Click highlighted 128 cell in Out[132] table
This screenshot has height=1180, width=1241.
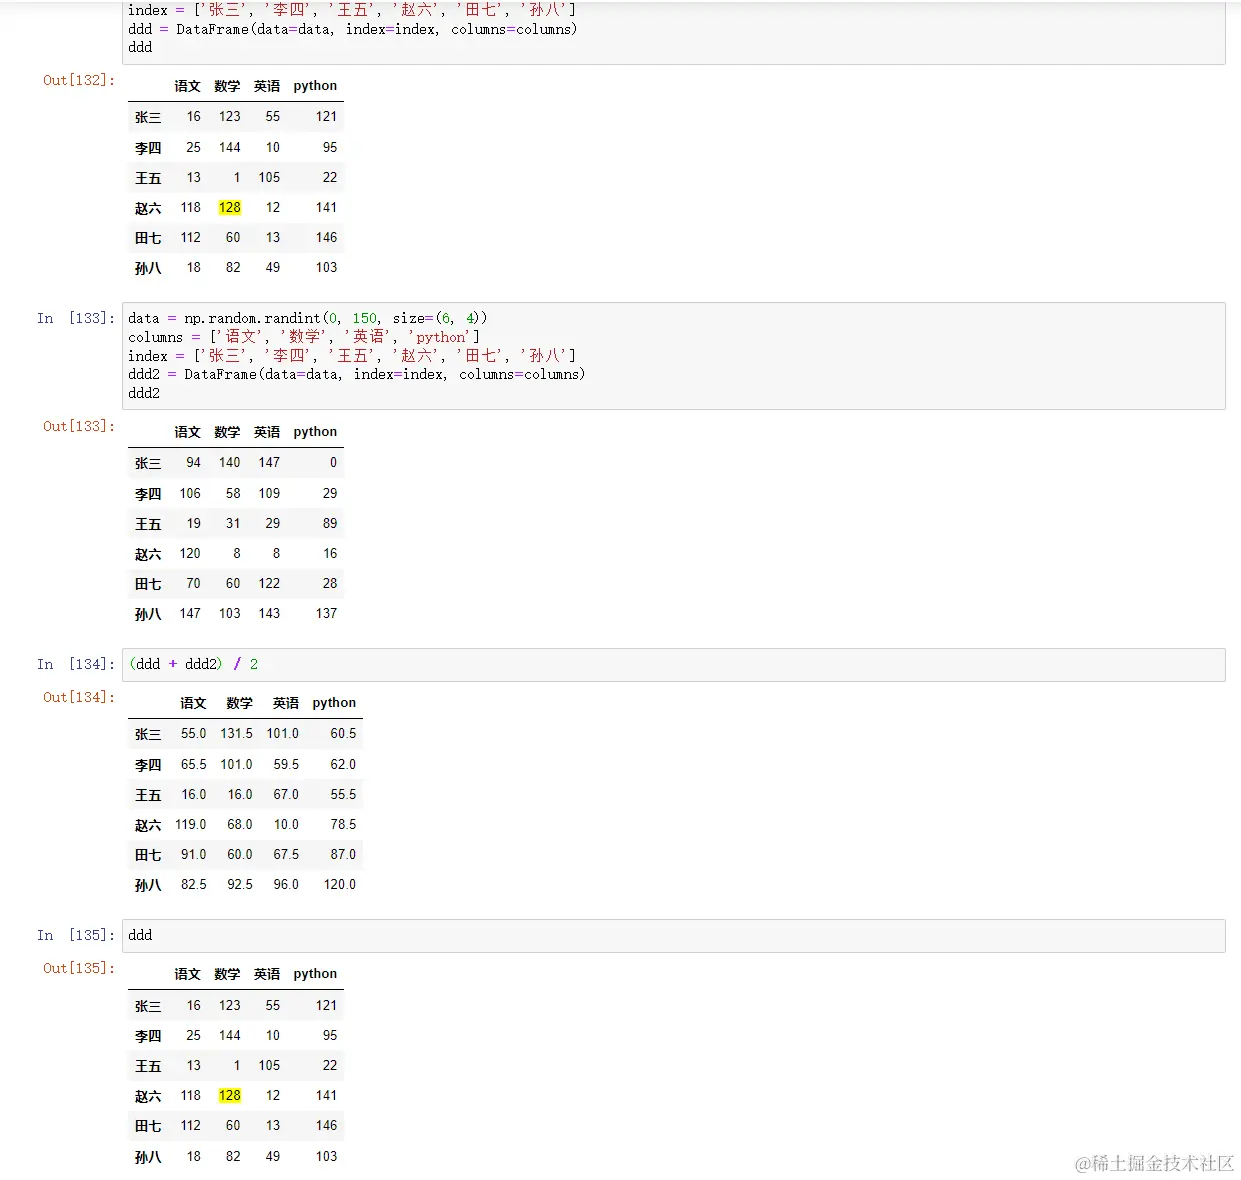coord(230,207)
